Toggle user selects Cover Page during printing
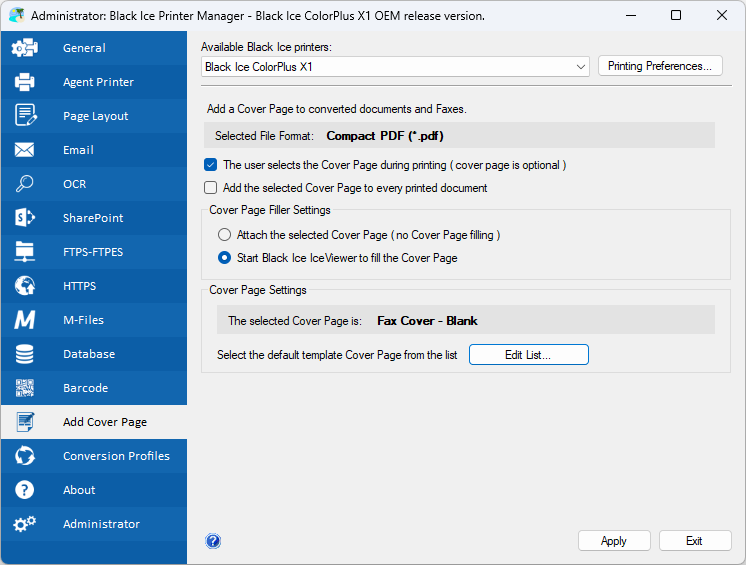Image resolution: width=746 pixels, height=565 pixels. pyautogui.click(x=210, y=165)
